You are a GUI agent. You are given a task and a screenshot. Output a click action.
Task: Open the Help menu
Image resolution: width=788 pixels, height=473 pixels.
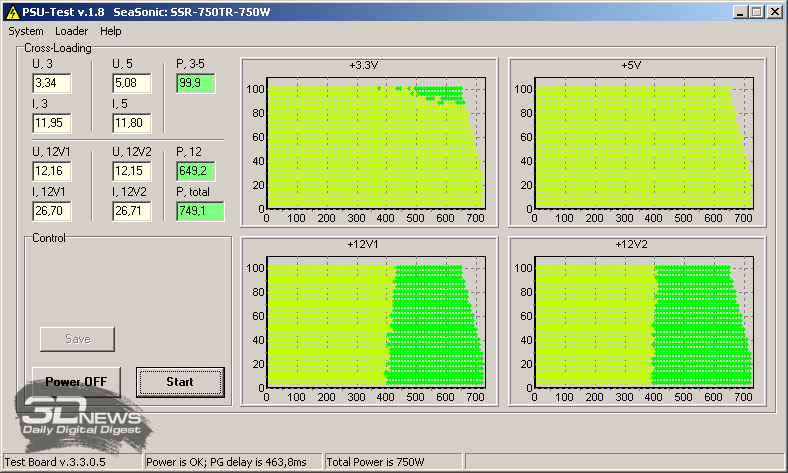pyautogui.click(x=111, y=31)
